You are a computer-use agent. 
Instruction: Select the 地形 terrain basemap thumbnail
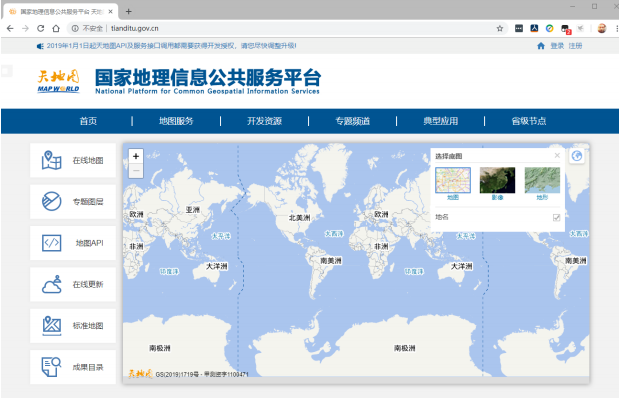[542, 180]
